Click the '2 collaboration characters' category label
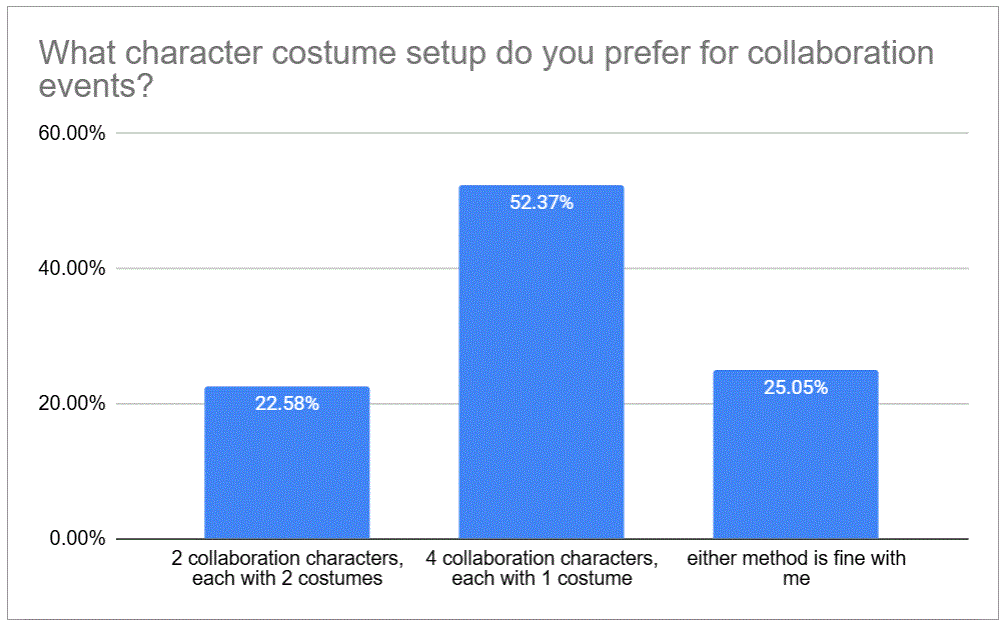This screenshot has width=1006, height=627. pyautogui.click(x=287, y=568)
